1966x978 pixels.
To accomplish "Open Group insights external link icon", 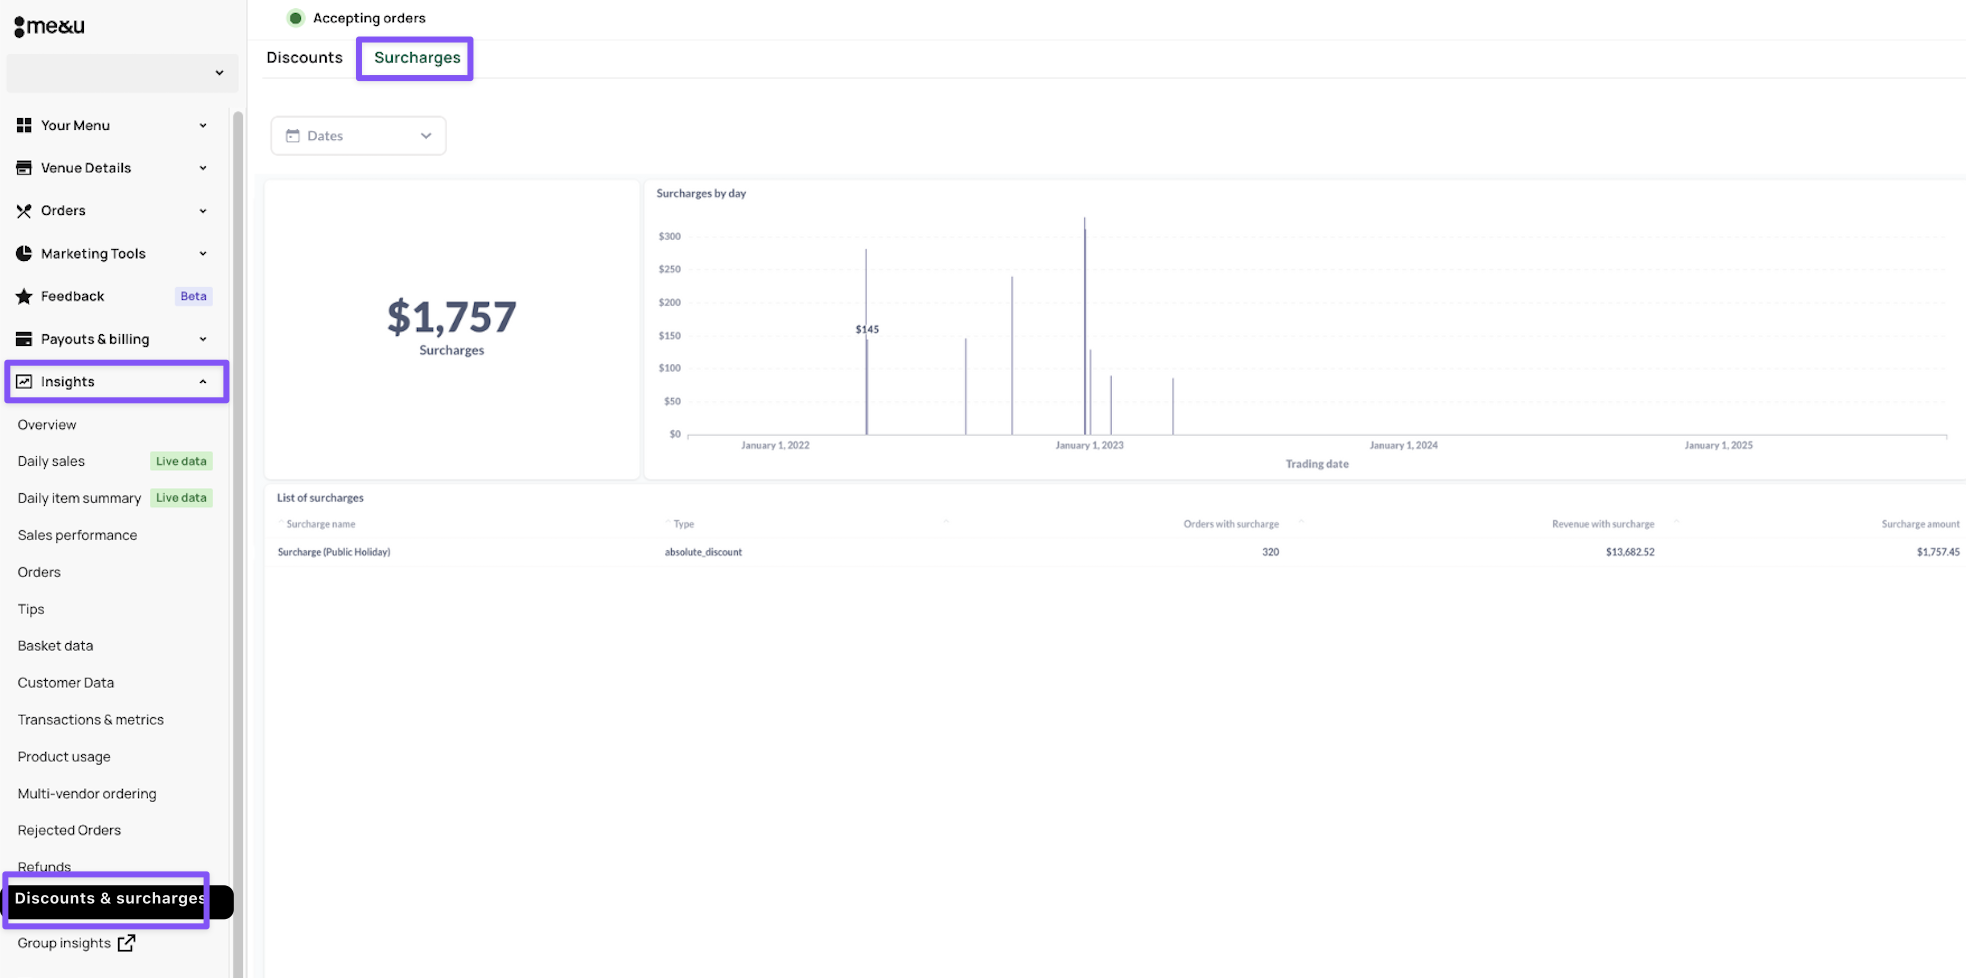I will point(126,943).
